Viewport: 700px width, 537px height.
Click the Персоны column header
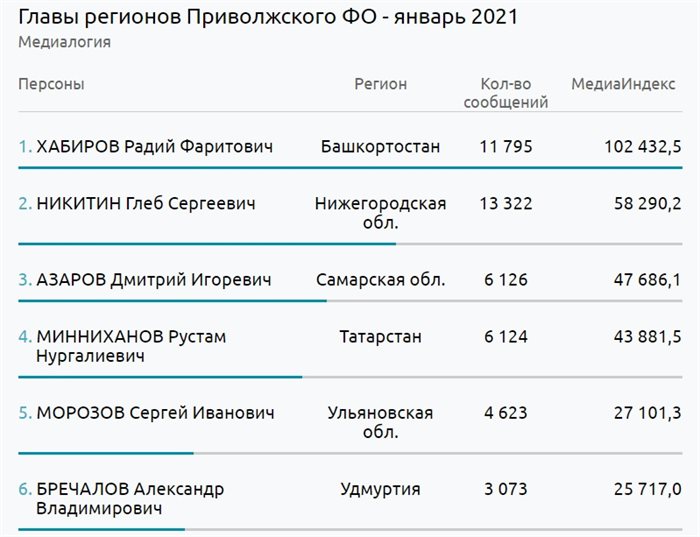pos(51,85)
